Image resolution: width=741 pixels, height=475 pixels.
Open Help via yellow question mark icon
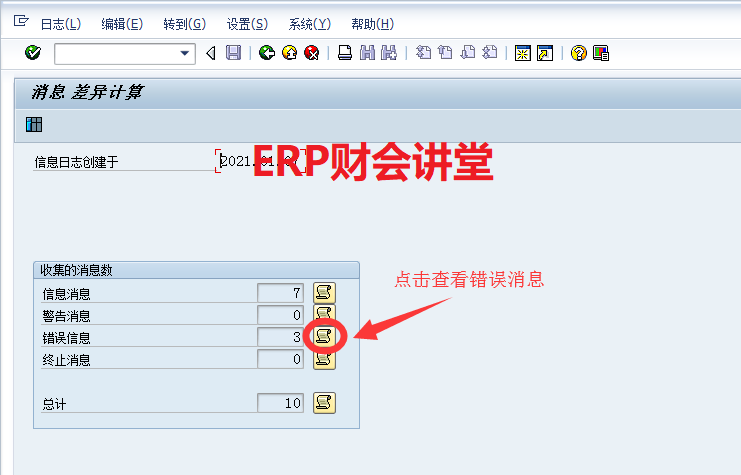pos(578,53)
